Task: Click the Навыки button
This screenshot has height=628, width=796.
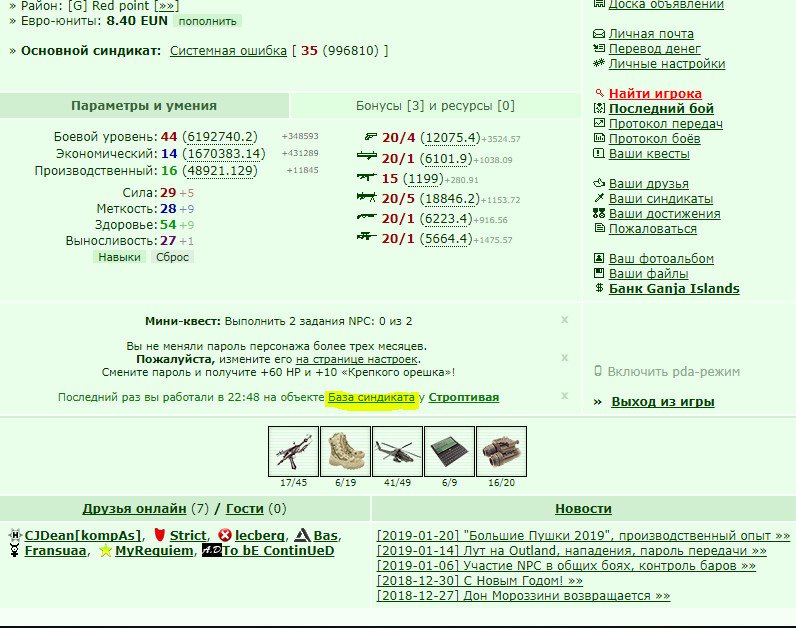Action: tap(119, 257)
